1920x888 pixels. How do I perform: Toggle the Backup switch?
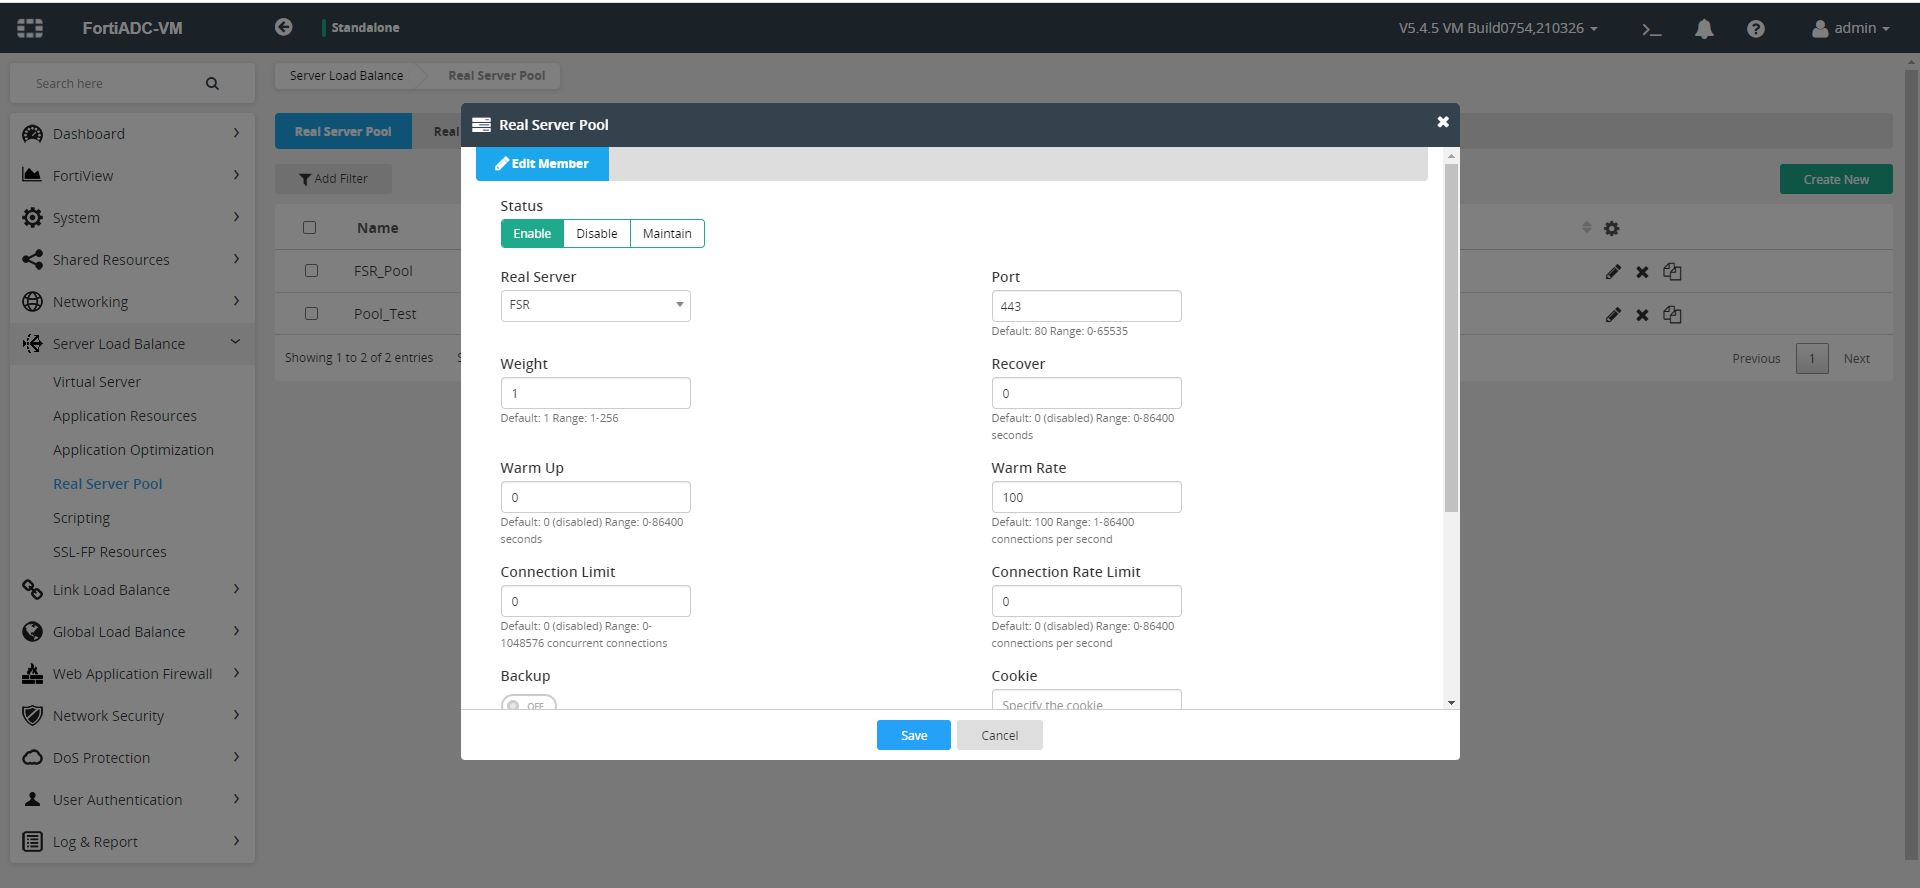528,702
